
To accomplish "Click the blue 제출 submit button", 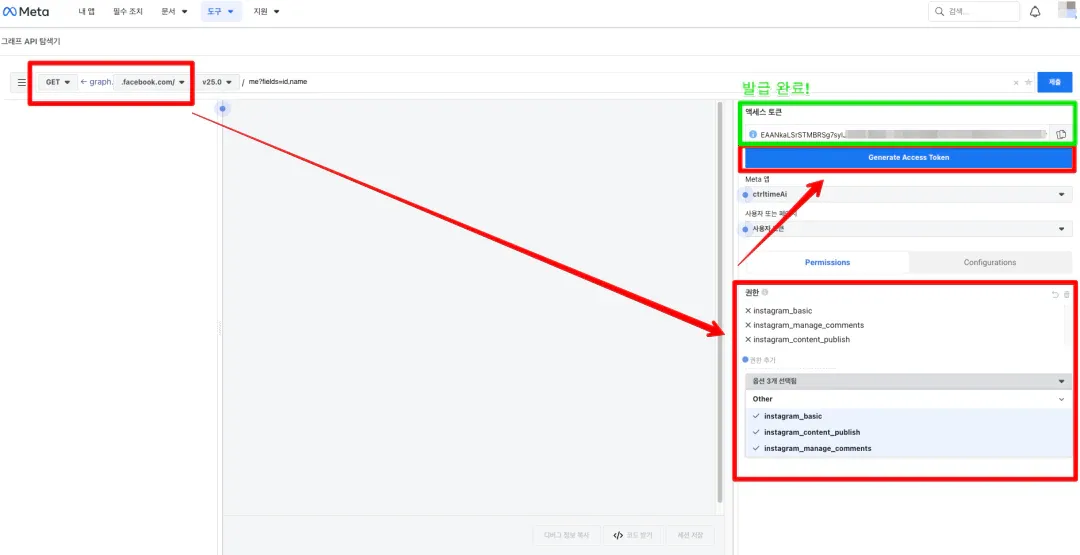I will pyautogui.click(x=1055, y=82).
